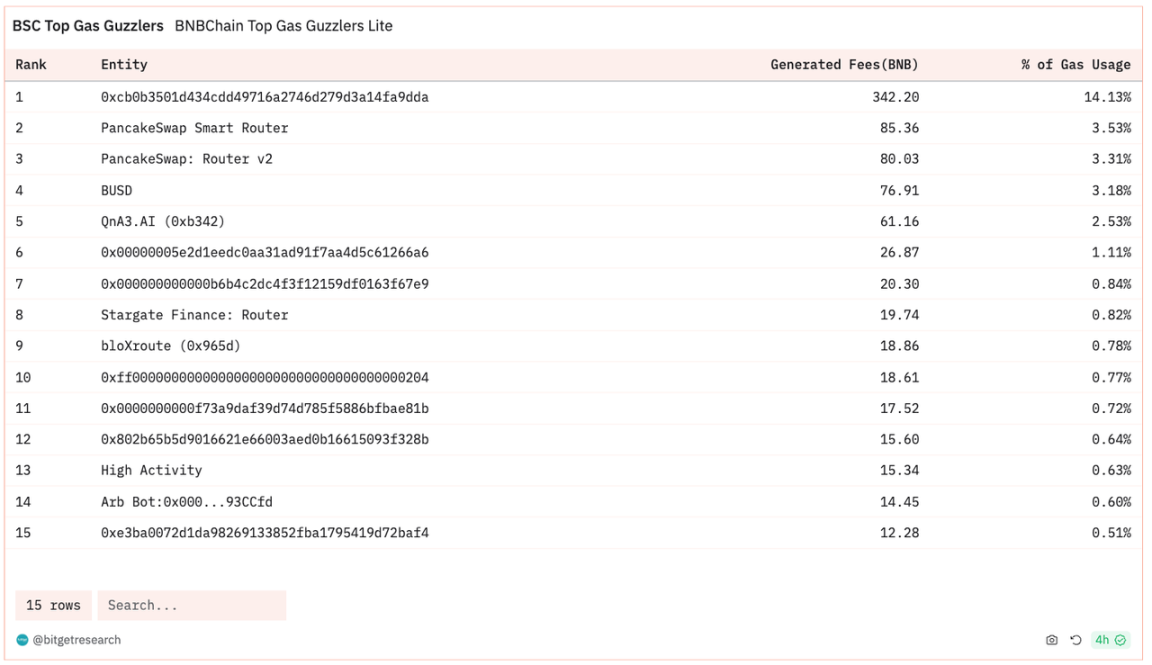Image resolution: width=1152 pixels, height=665 pixels.
Task: Click the bitgetresearch avatar icon
Action: [x=22, y=640]
